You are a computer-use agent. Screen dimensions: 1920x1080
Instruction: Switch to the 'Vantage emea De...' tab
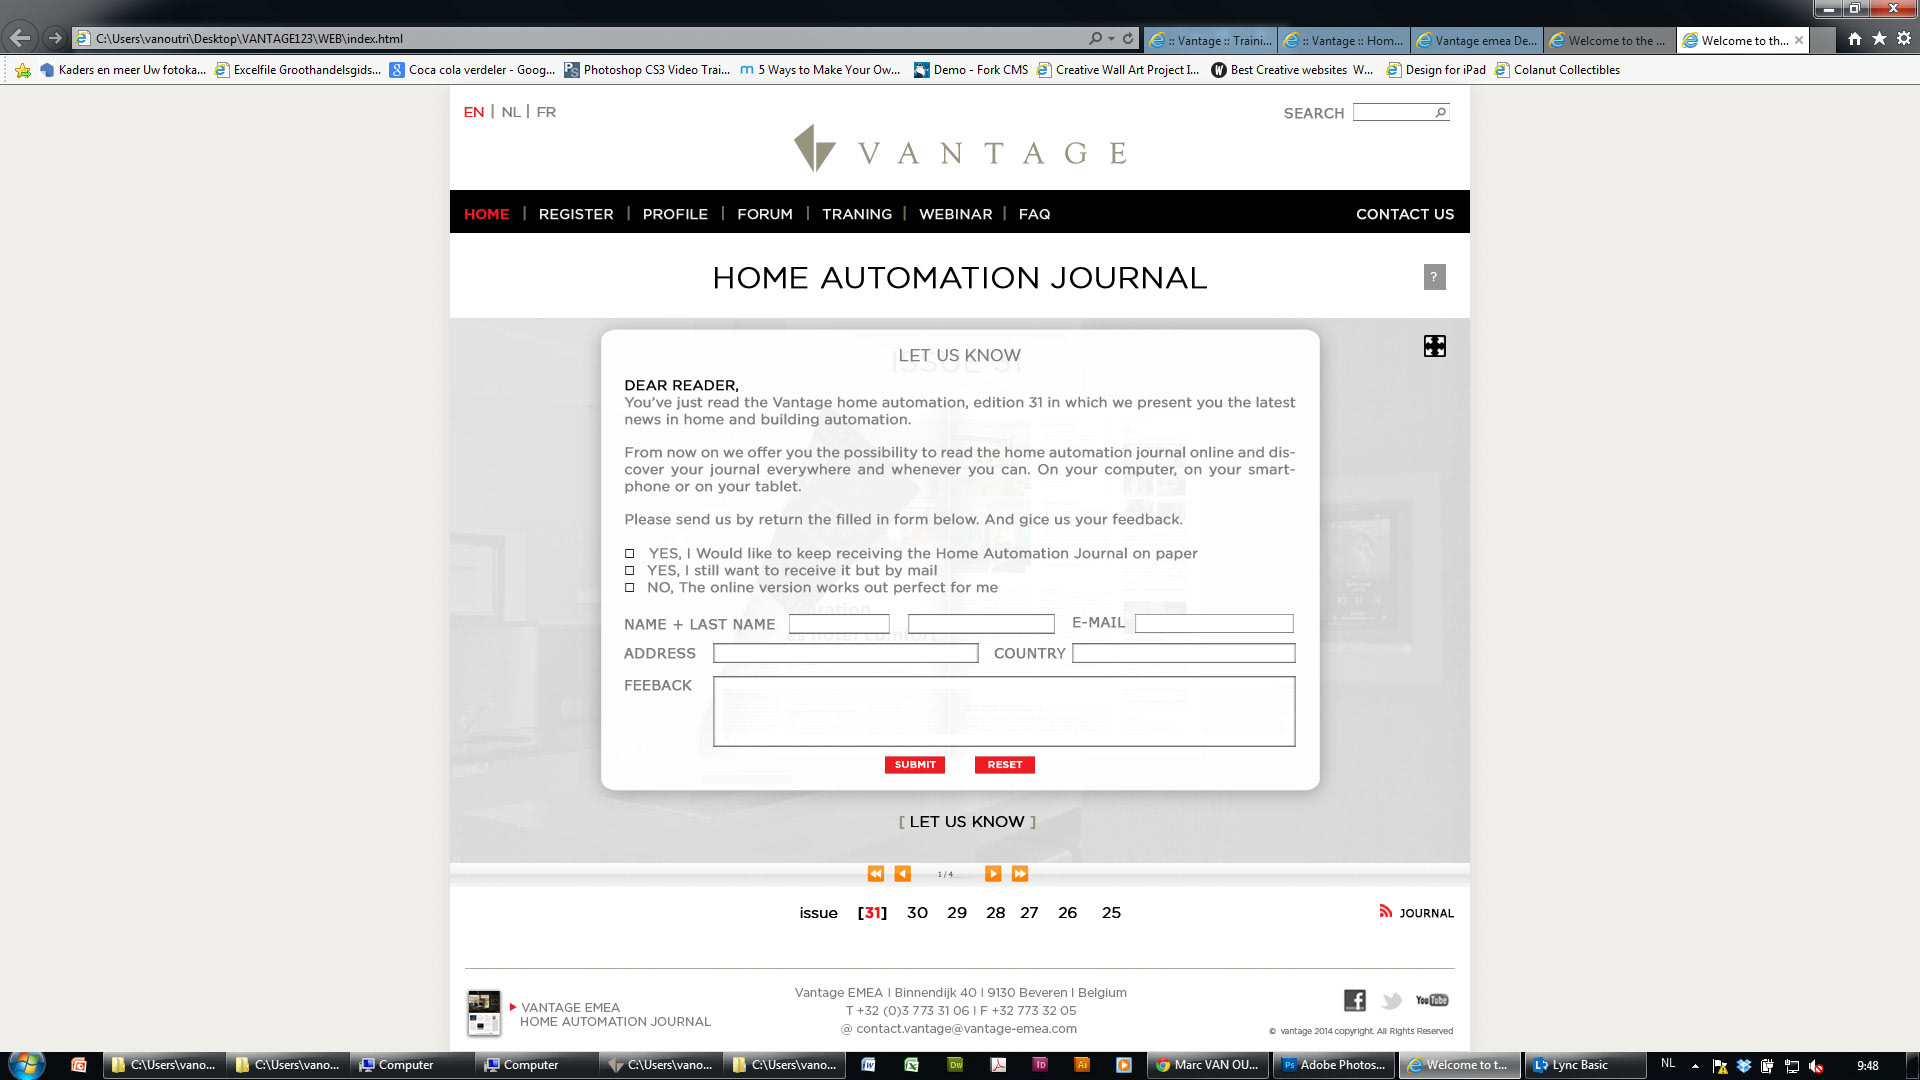click(x=1477, y=40)
